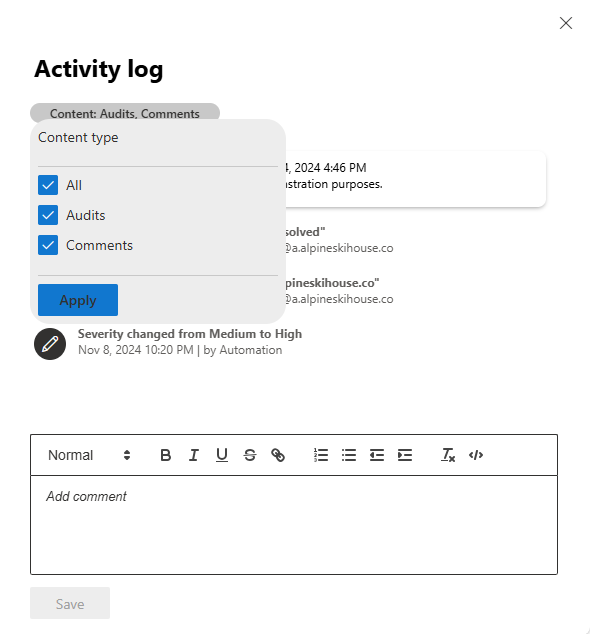Select the Severity changed audit entry icon
The image size is (590, 634).
(x=50, y=344)
